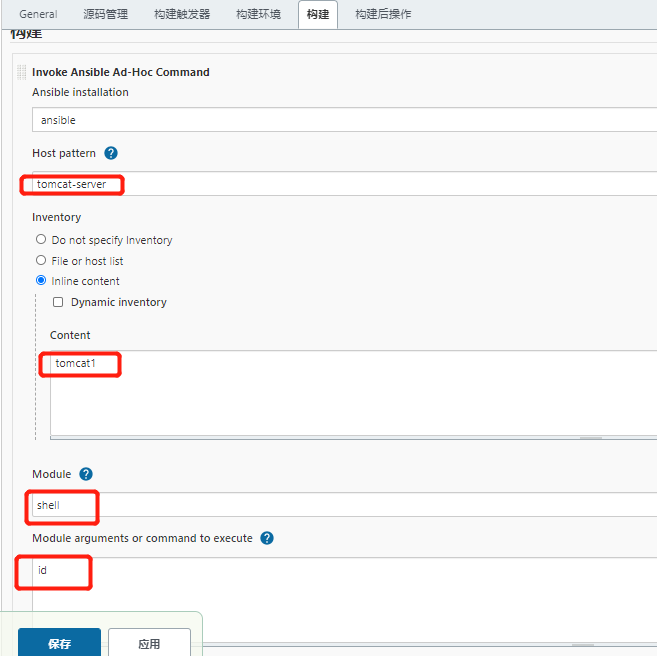
Task: Select 'Do not specify Inventory' radio
Action: tap(41, 239)
